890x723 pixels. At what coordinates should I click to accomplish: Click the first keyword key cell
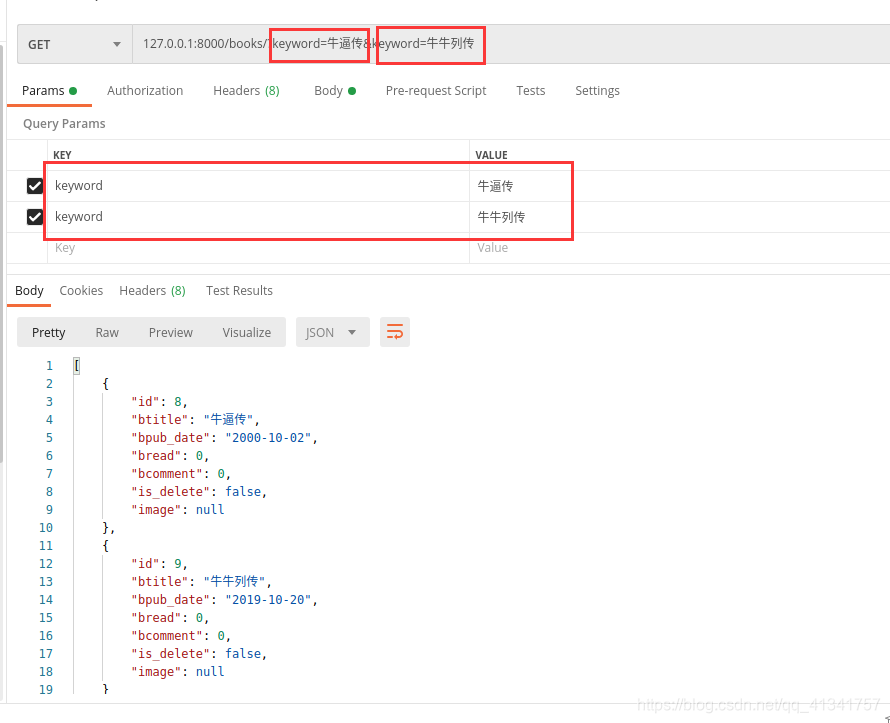click(258, 186)
